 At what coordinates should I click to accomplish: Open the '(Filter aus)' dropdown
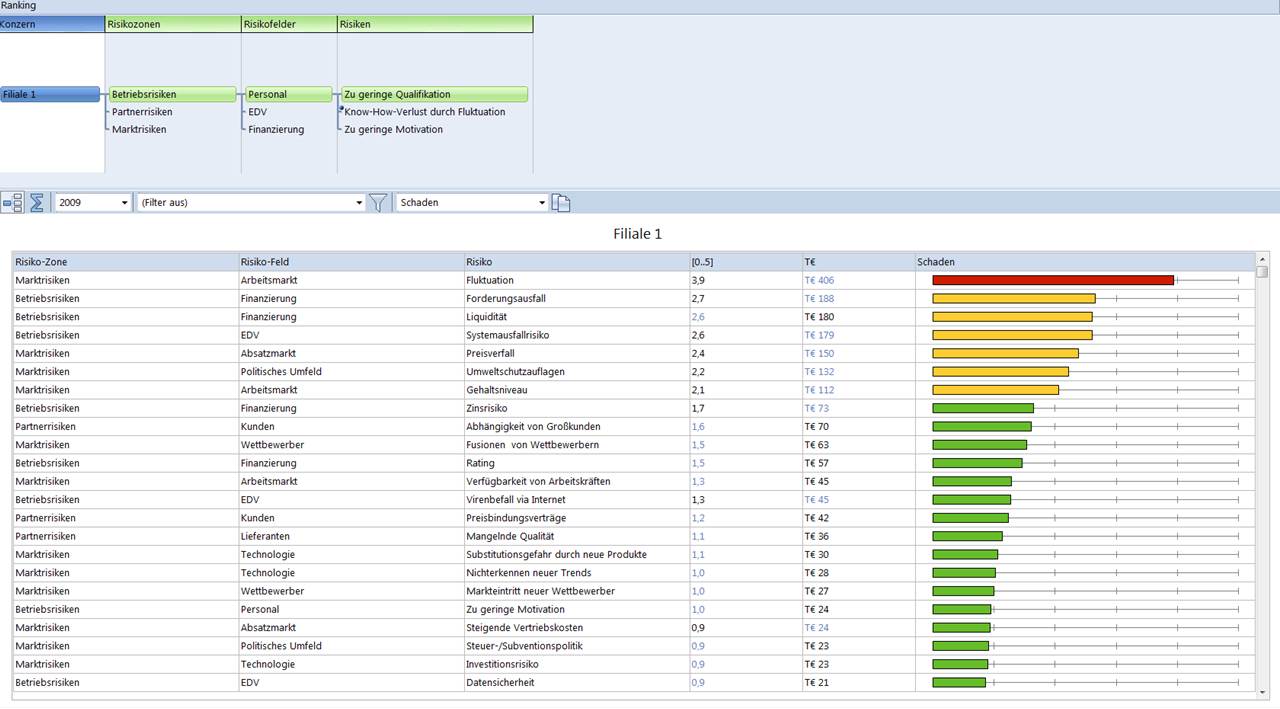[x=251, y=202]
